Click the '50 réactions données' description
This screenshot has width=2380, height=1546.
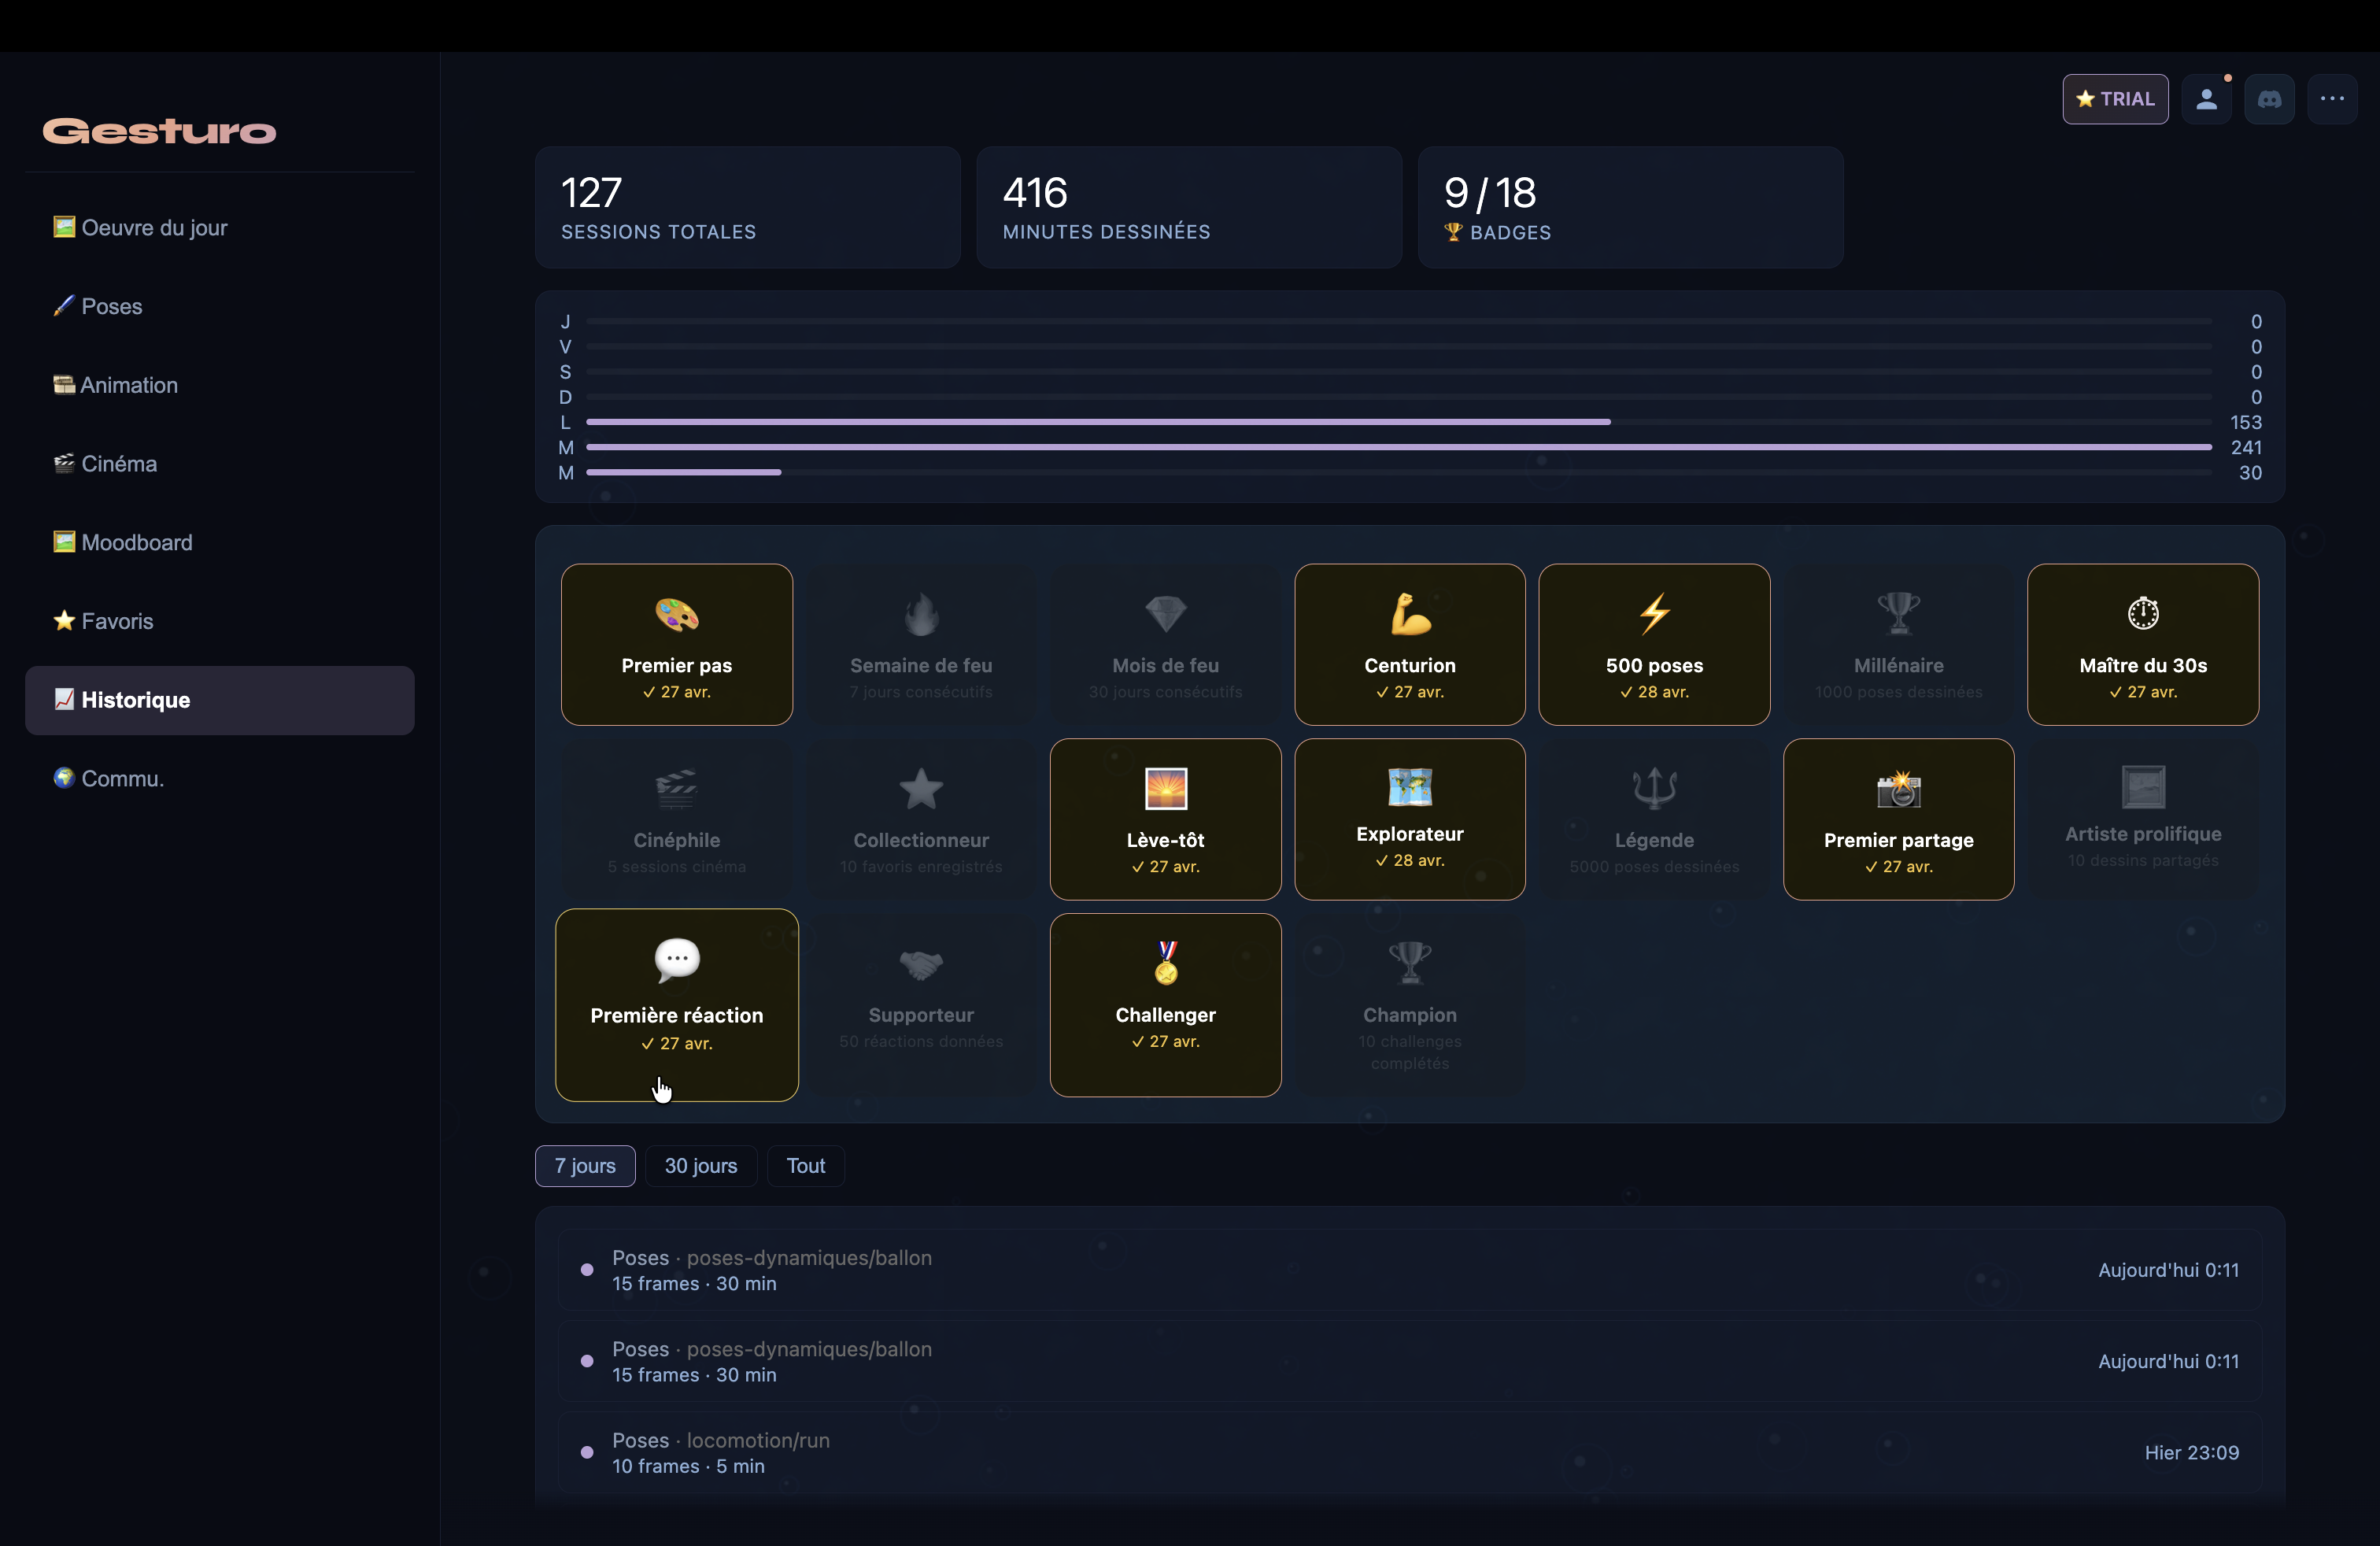921,1042
